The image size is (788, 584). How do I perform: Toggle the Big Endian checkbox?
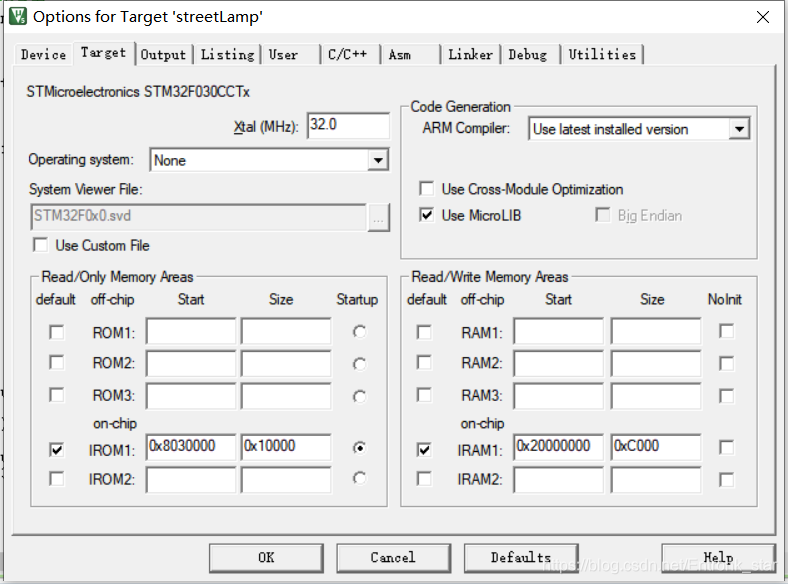click(x=602, y=215)
